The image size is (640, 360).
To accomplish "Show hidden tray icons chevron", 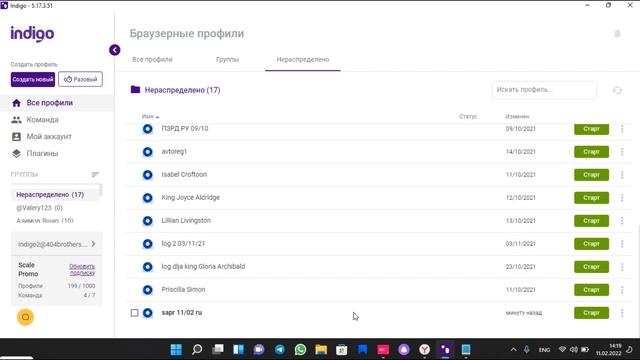I will [513, 349].
